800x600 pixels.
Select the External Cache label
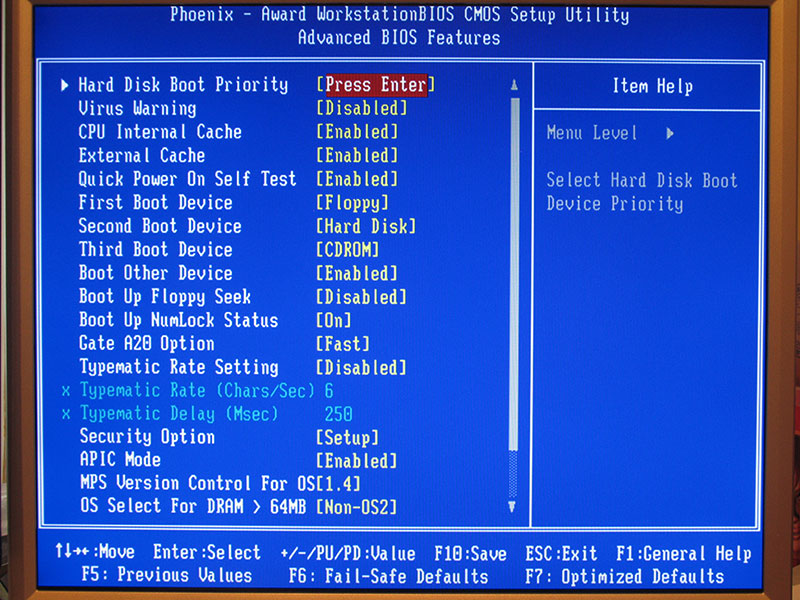coord(142,155)
